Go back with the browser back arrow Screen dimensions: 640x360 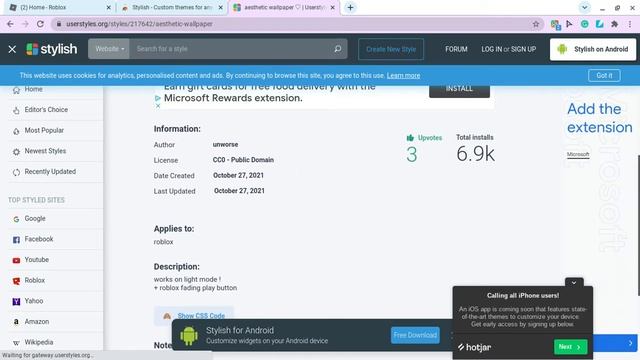(x=10, y=24)
